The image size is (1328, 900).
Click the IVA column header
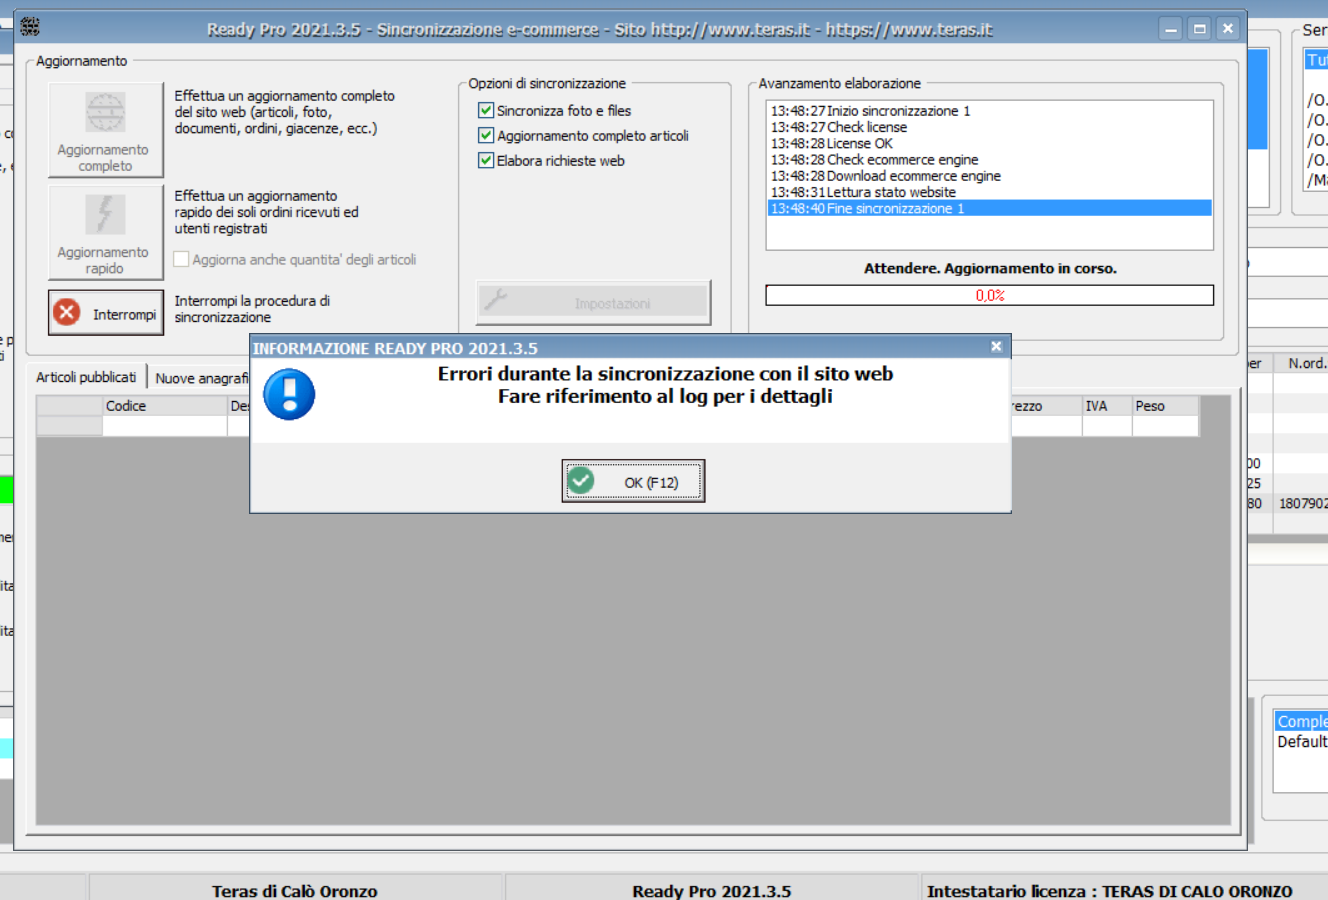[1107, 405]
